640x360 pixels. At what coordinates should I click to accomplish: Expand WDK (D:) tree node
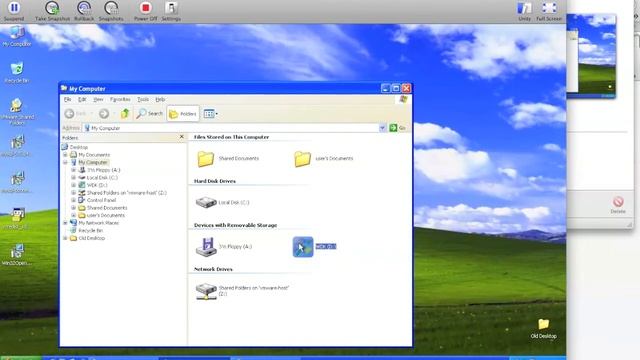73,185
